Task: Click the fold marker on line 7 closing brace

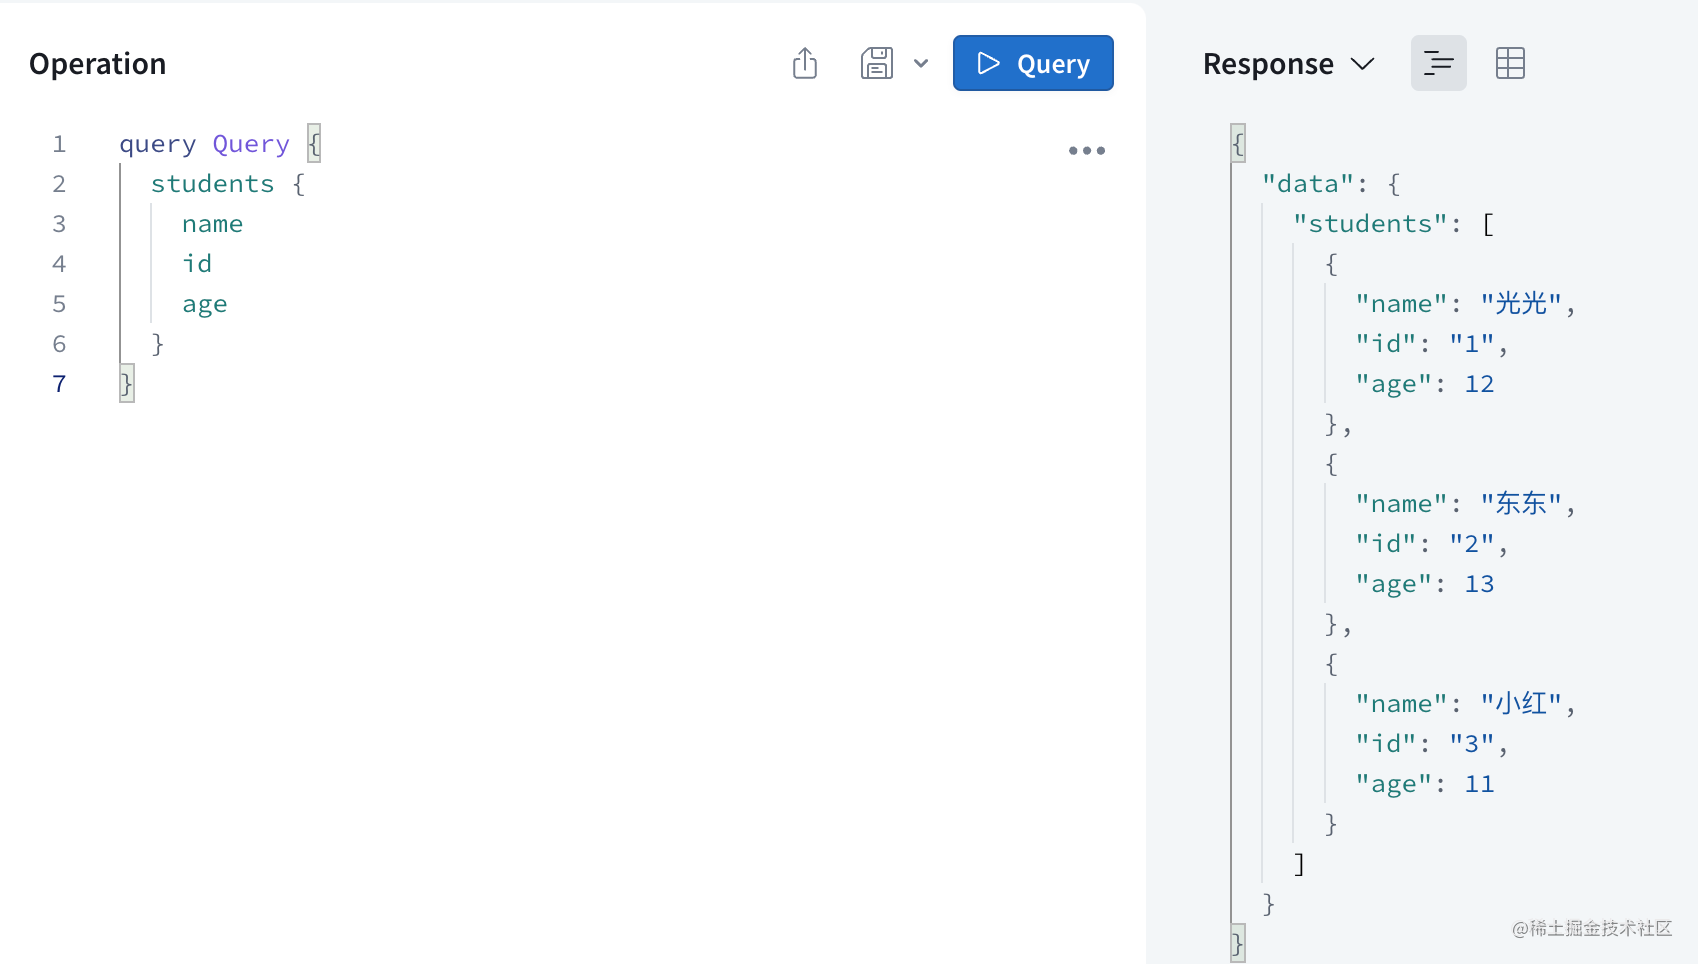Action: coord(126,383)
